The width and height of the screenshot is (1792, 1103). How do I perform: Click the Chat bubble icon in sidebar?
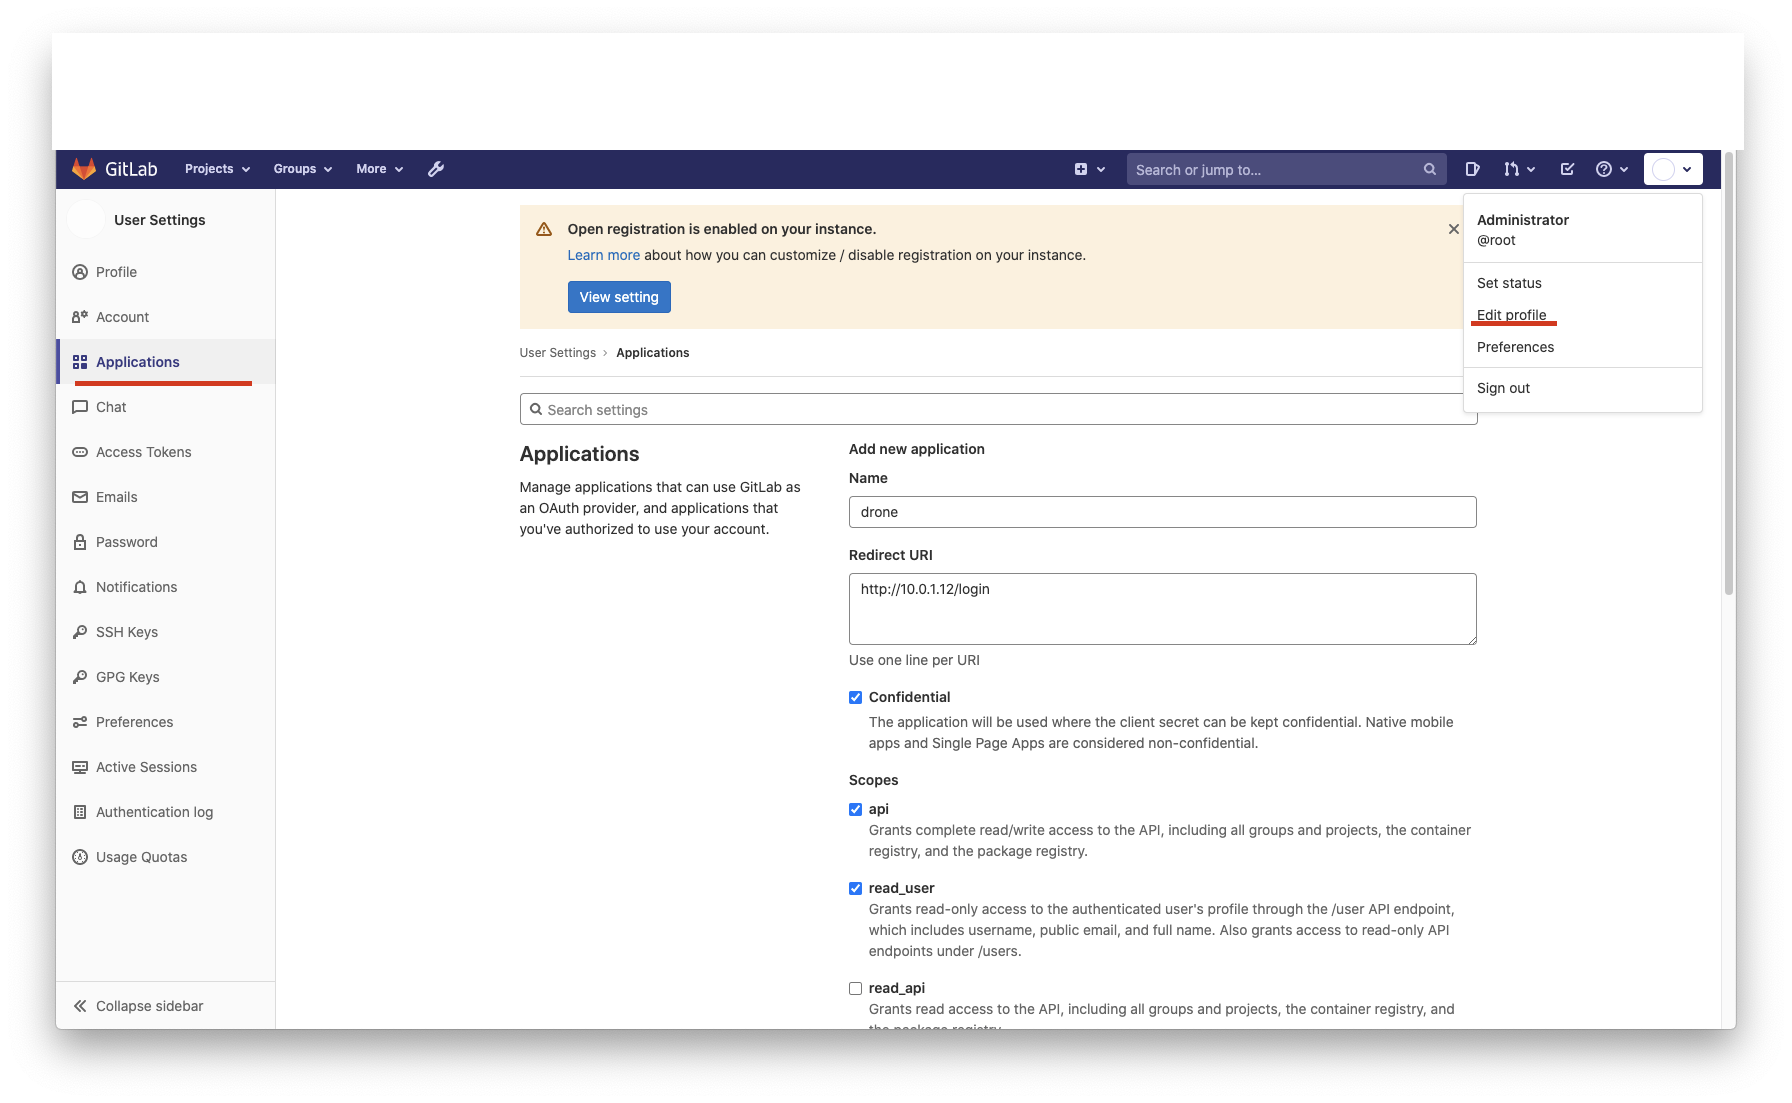click(x=80, y=407)
